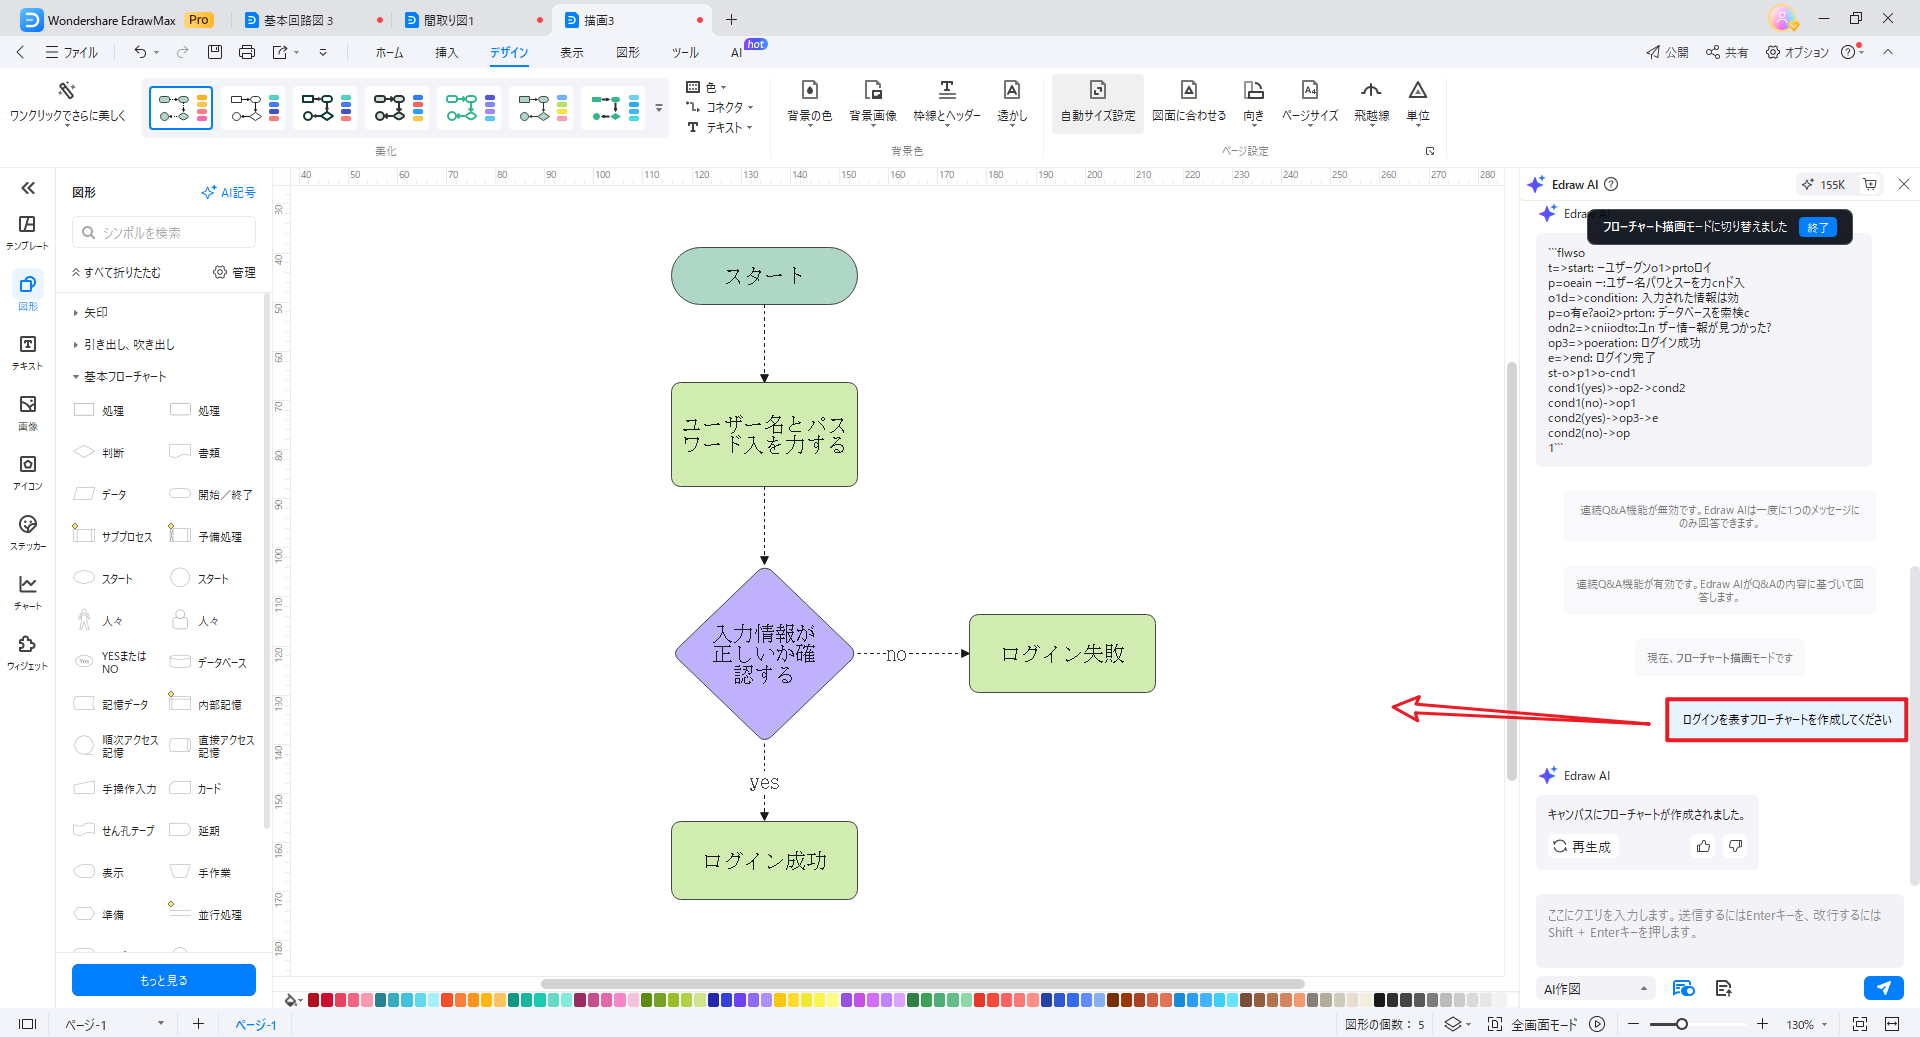1920x1037 pixels.
Task: Pick the black swatch in the color bar
Action: (x=1380, y=999)
